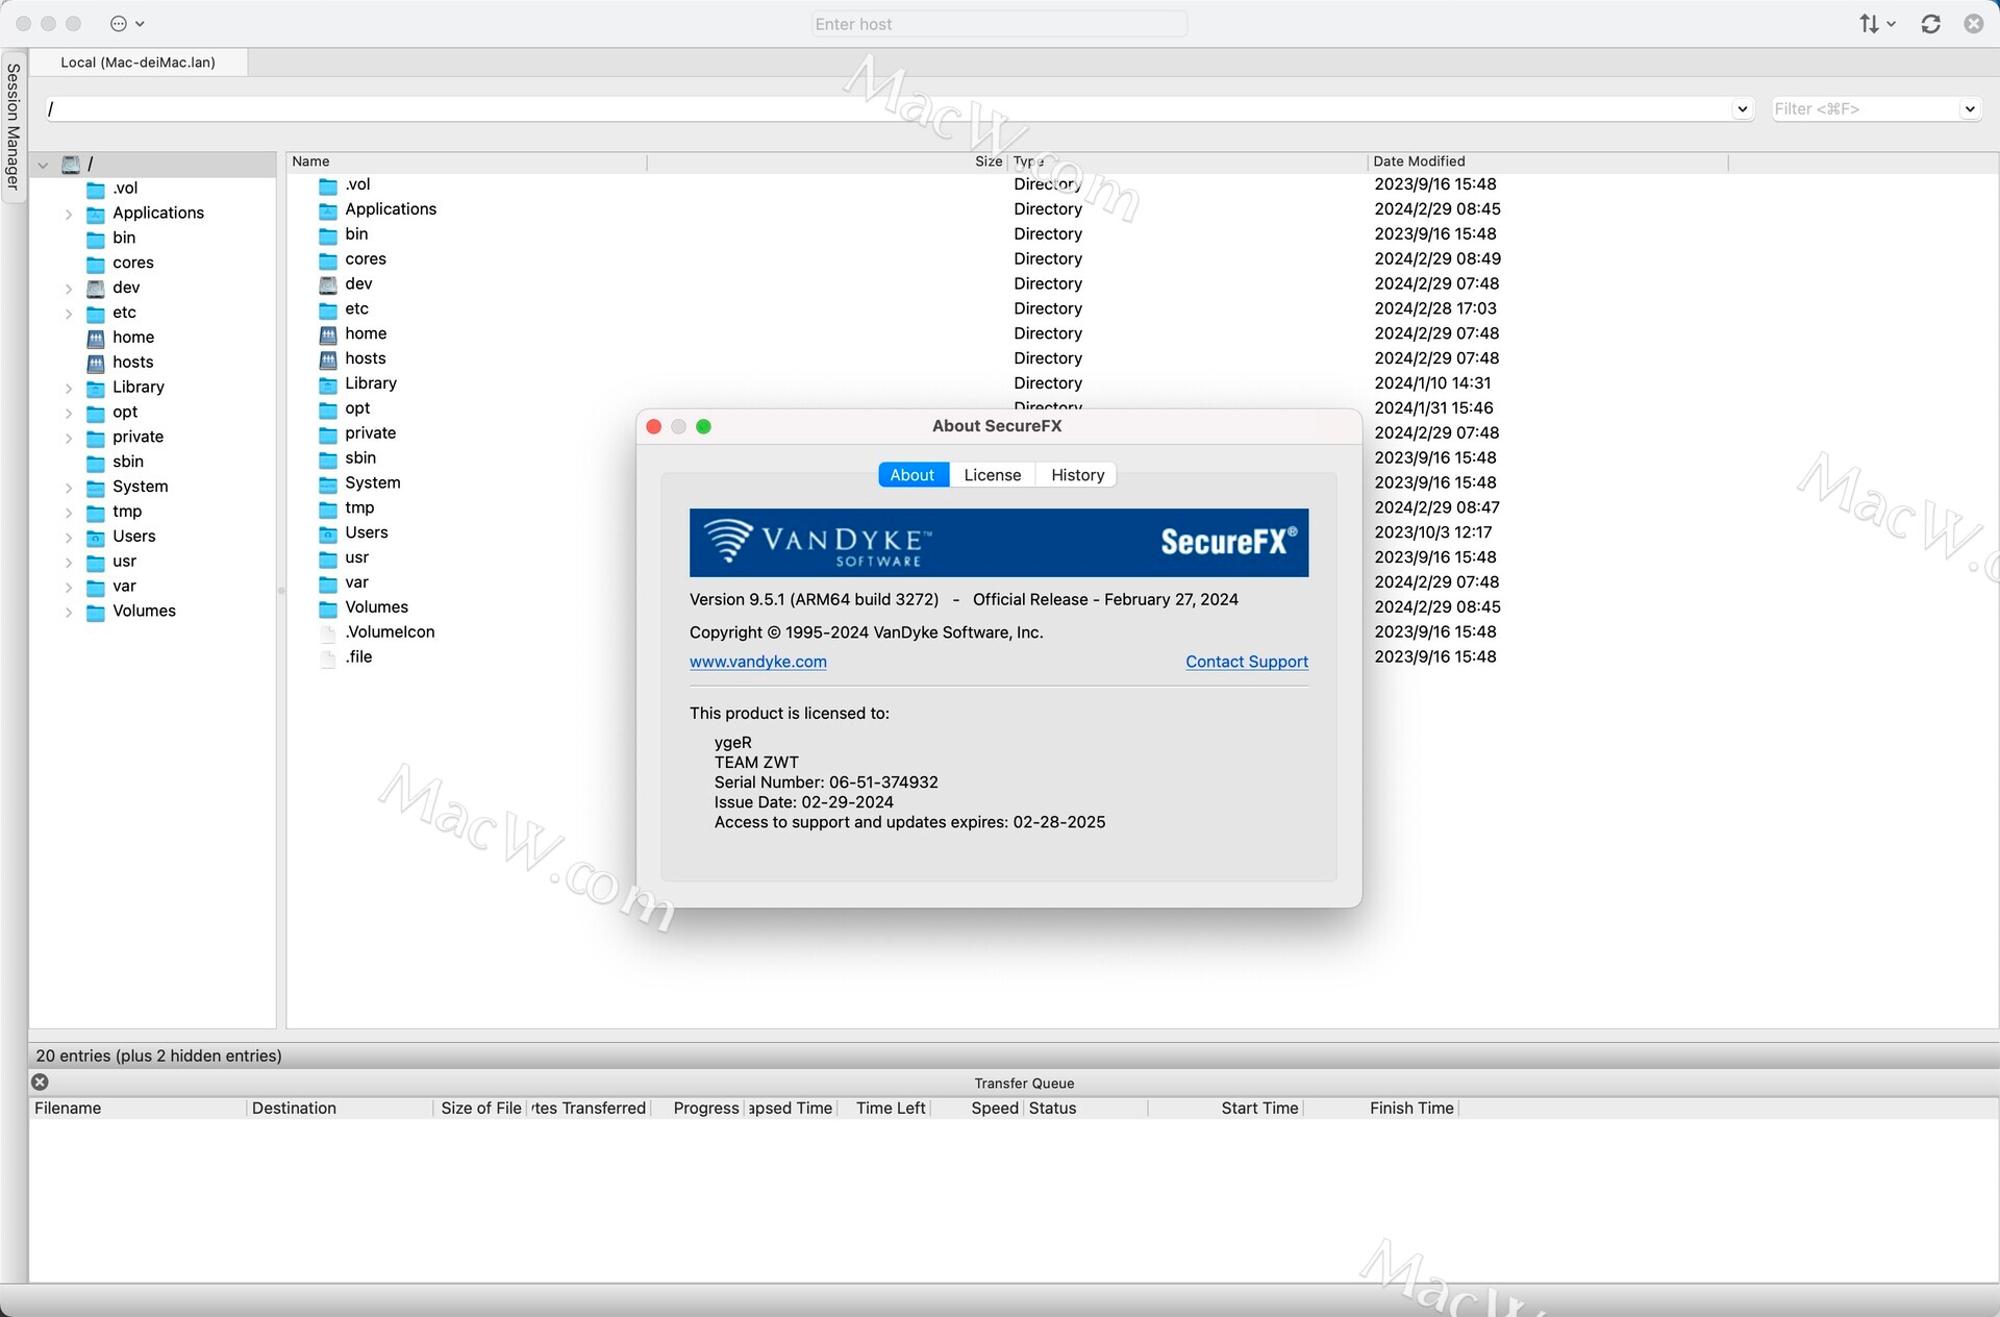
Task: Switch to the License tab
Action: (991, 474)
